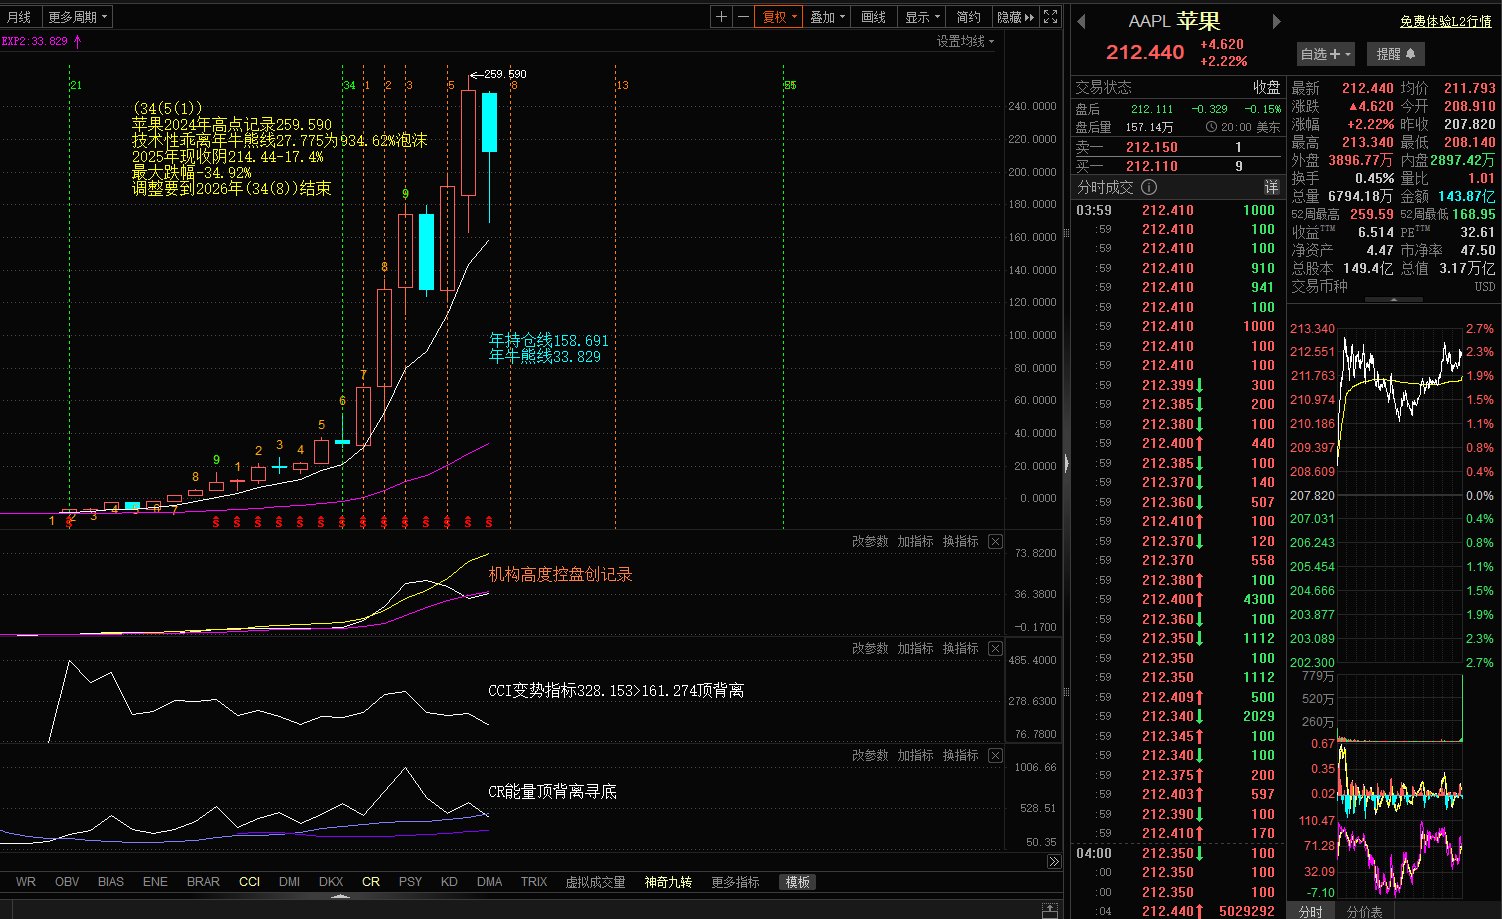Switch to the 分时 tab in right panel
Viewport: 1502px width, 919px height.
(x=1310, y=911)
